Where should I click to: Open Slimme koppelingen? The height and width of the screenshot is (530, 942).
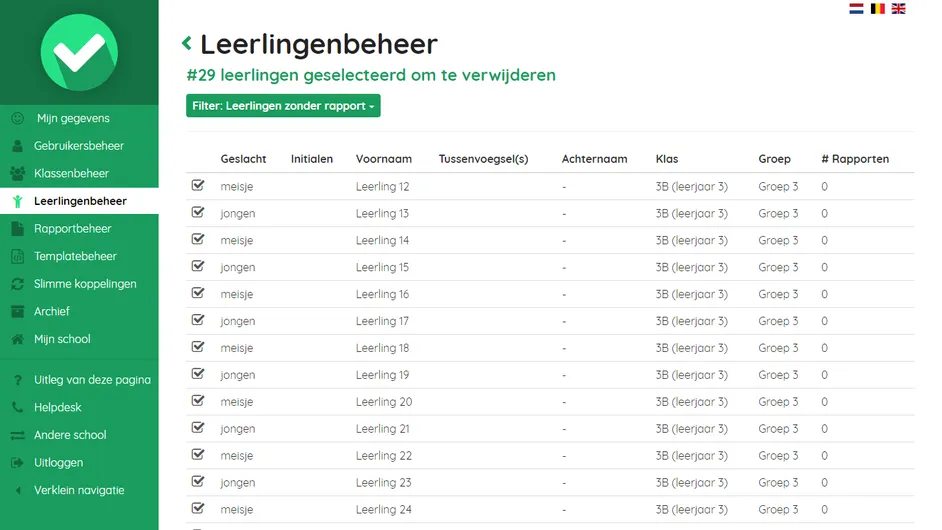click(85, 284)
